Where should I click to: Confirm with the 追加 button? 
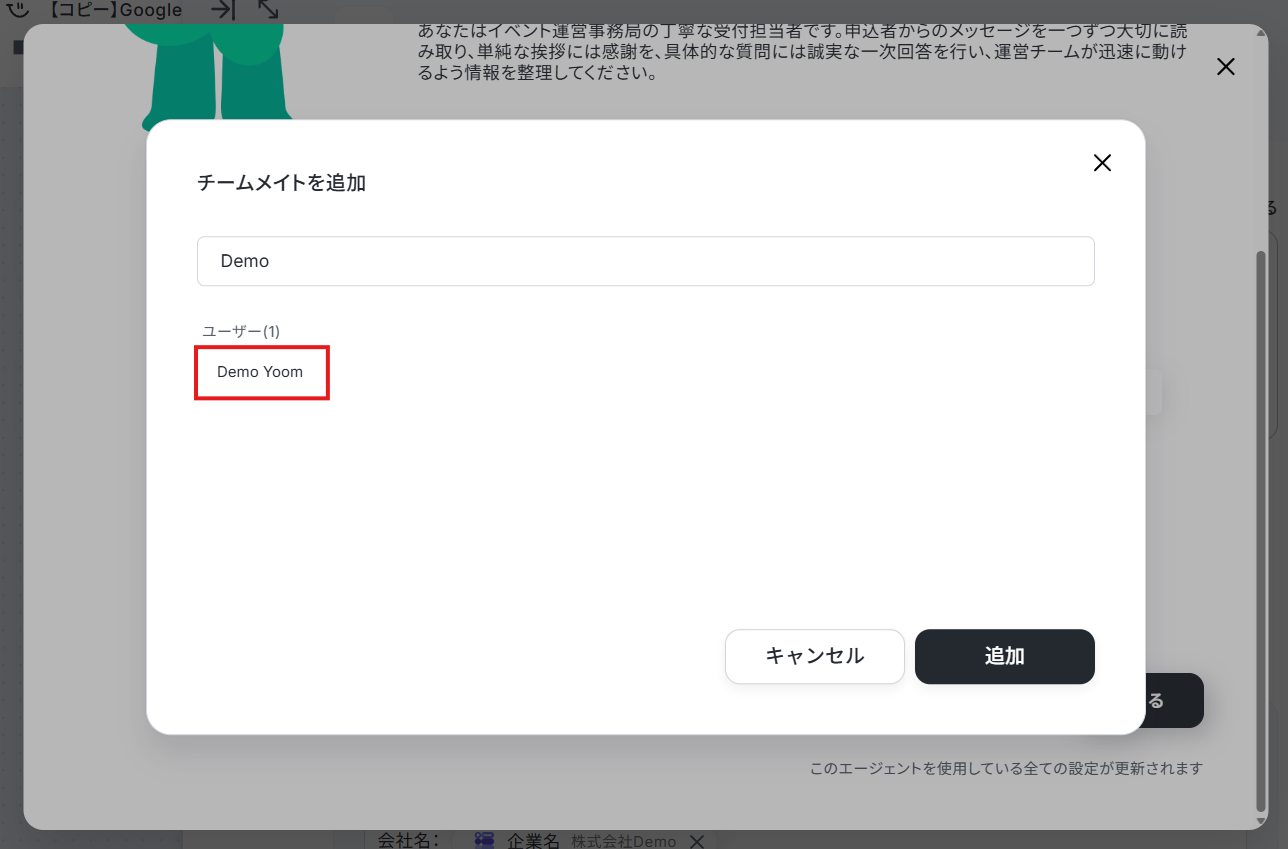click(x=1004, y=656)
